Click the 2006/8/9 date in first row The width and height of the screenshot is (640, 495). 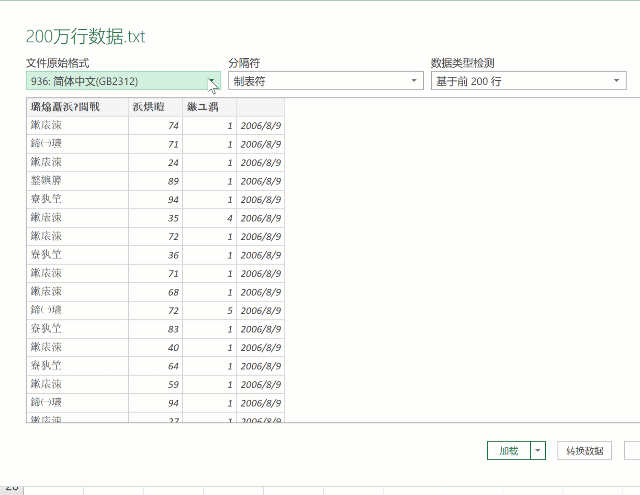click(x=260, y=125)
